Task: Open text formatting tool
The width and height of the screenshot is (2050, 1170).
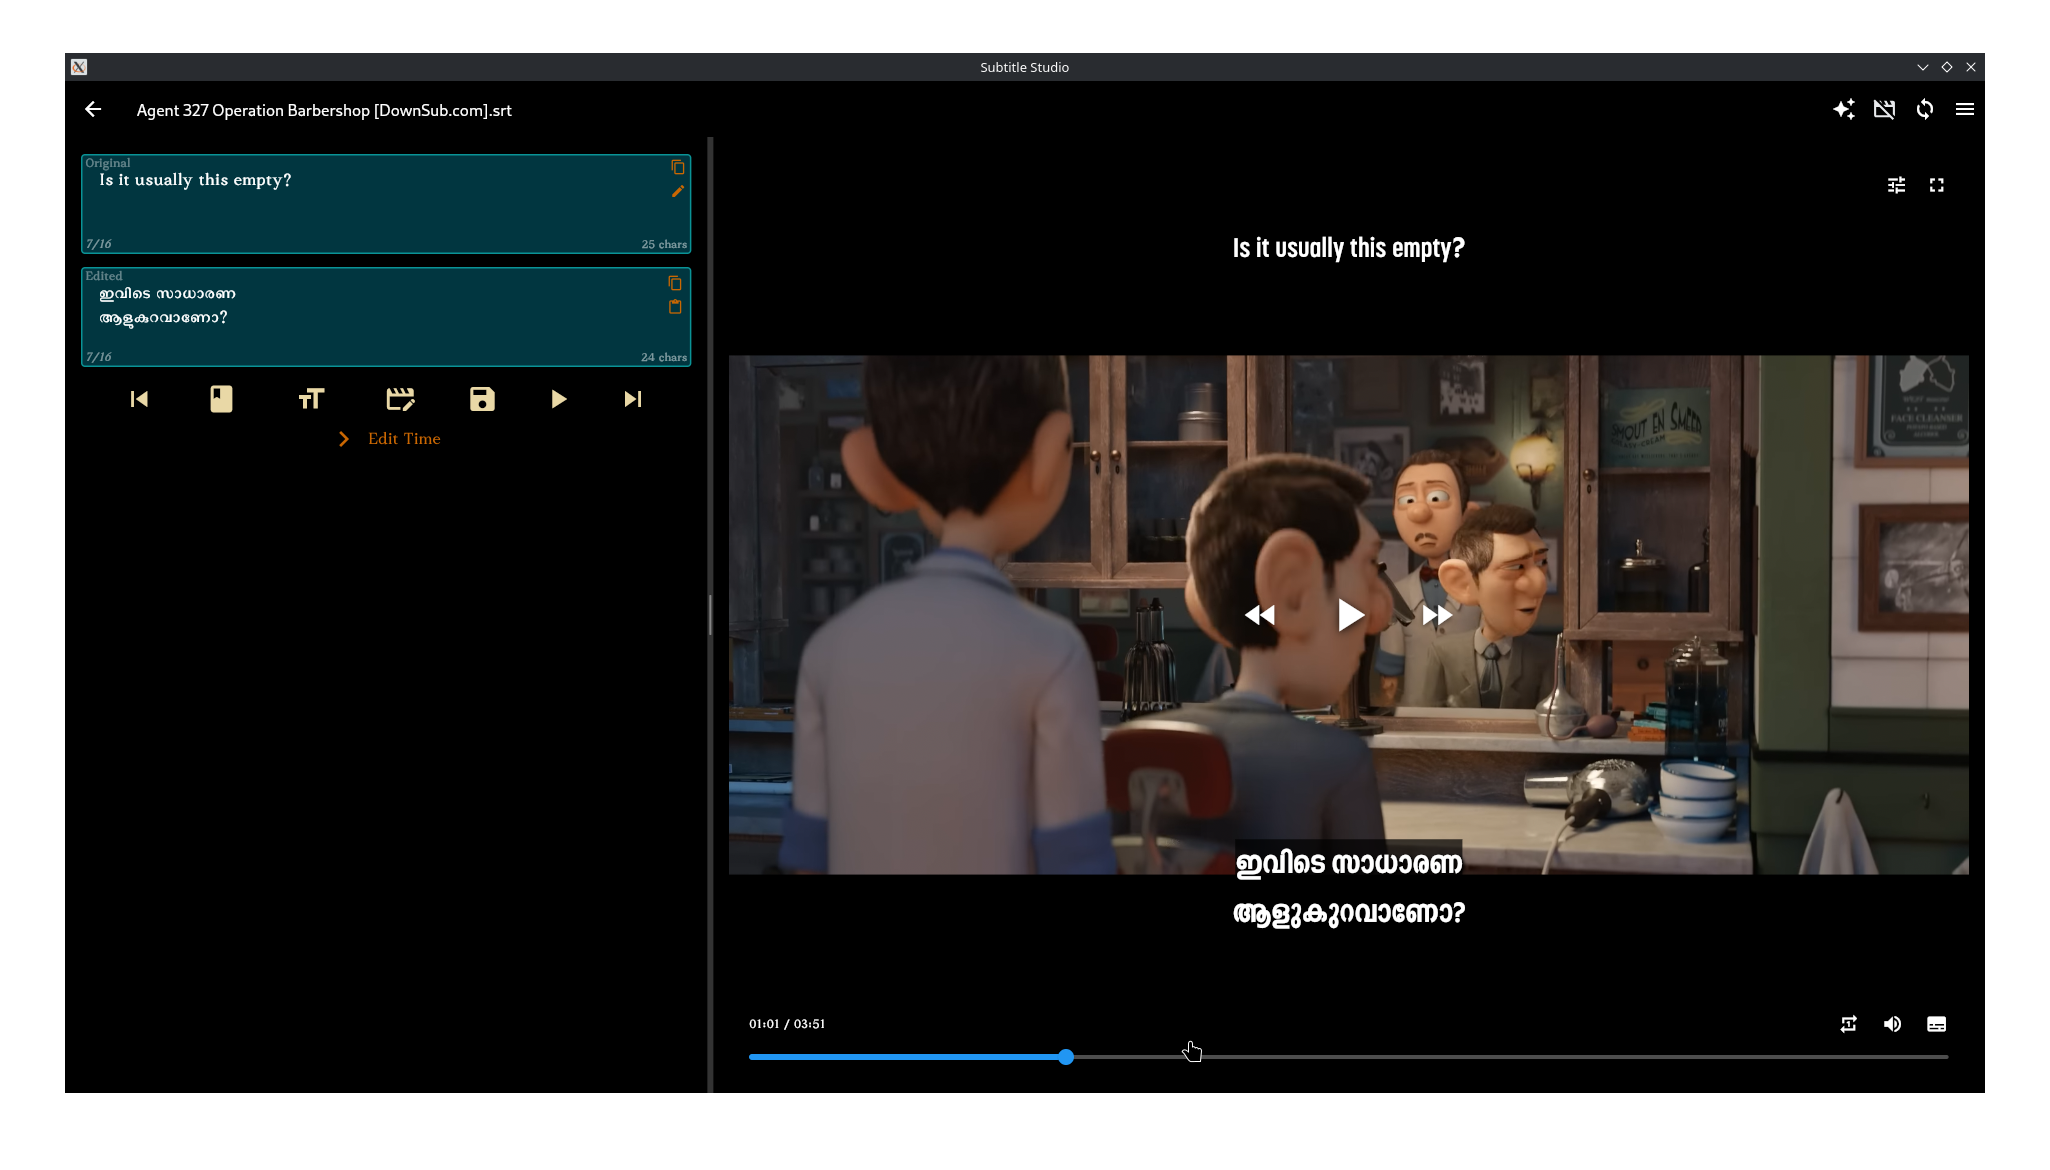Action: point(311,399)
